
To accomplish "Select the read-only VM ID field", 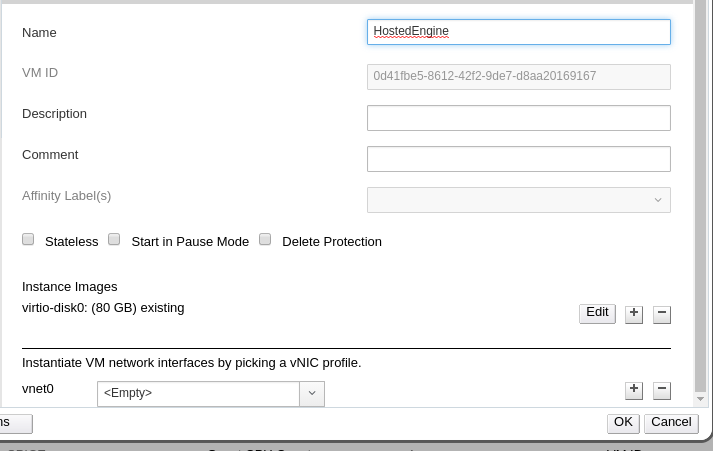I will [x=518, y=77].
